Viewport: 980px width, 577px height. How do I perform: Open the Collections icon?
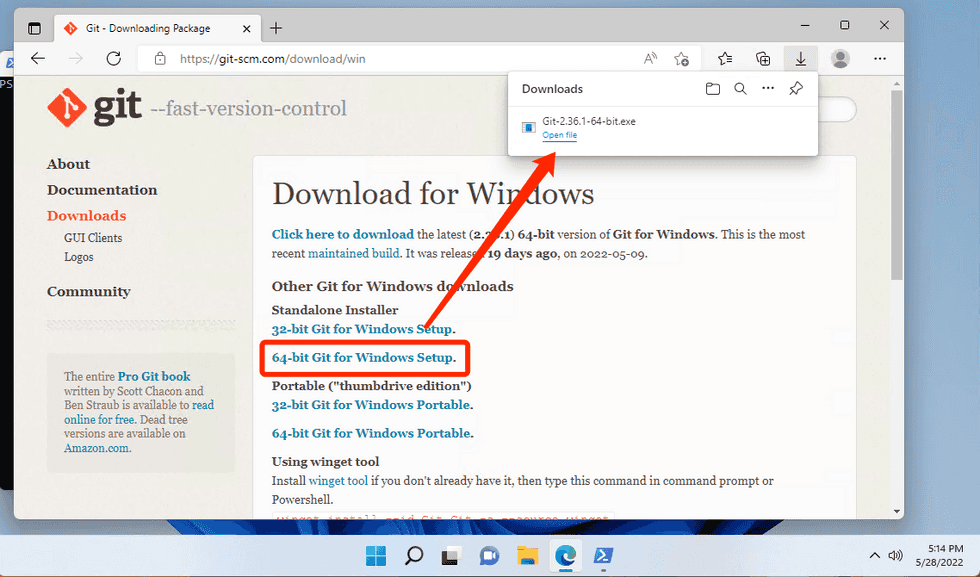[x=763, y=59]
